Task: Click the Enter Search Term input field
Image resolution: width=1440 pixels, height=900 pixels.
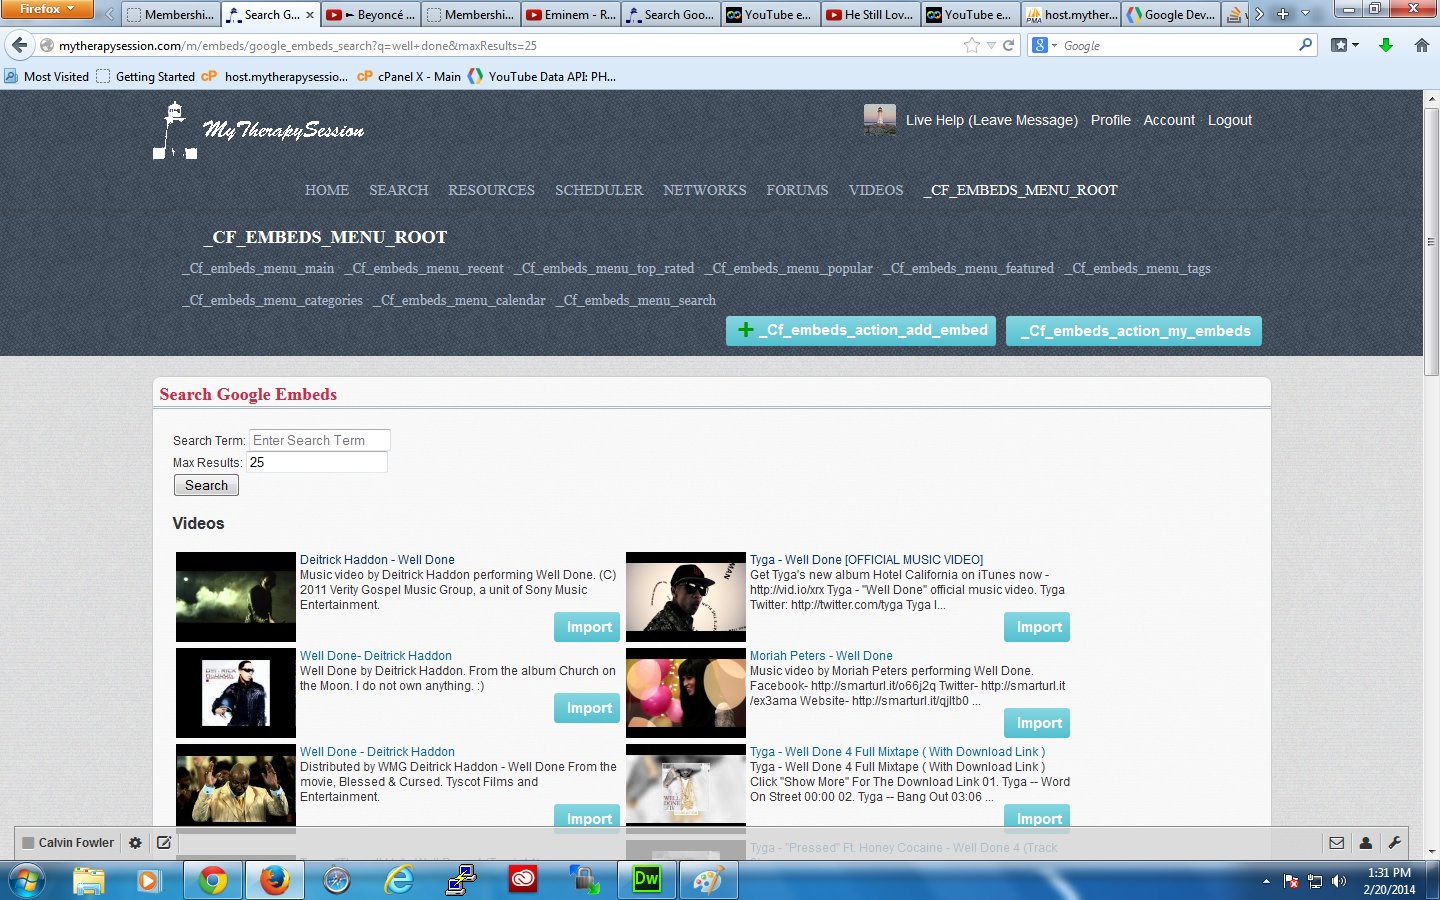Action: (x=319, y=440)
